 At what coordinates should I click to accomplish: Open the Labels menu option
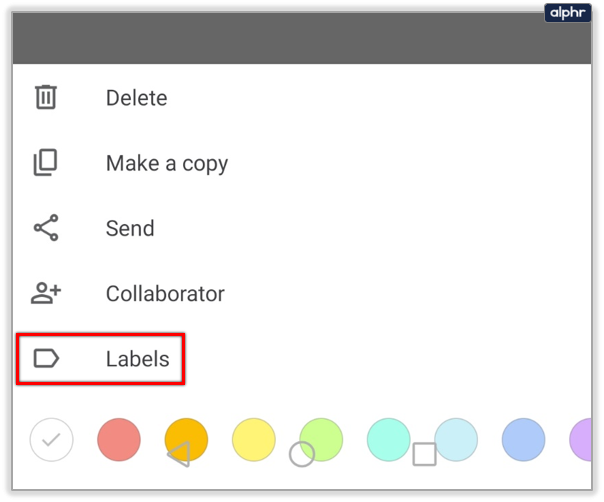point(138,359)
